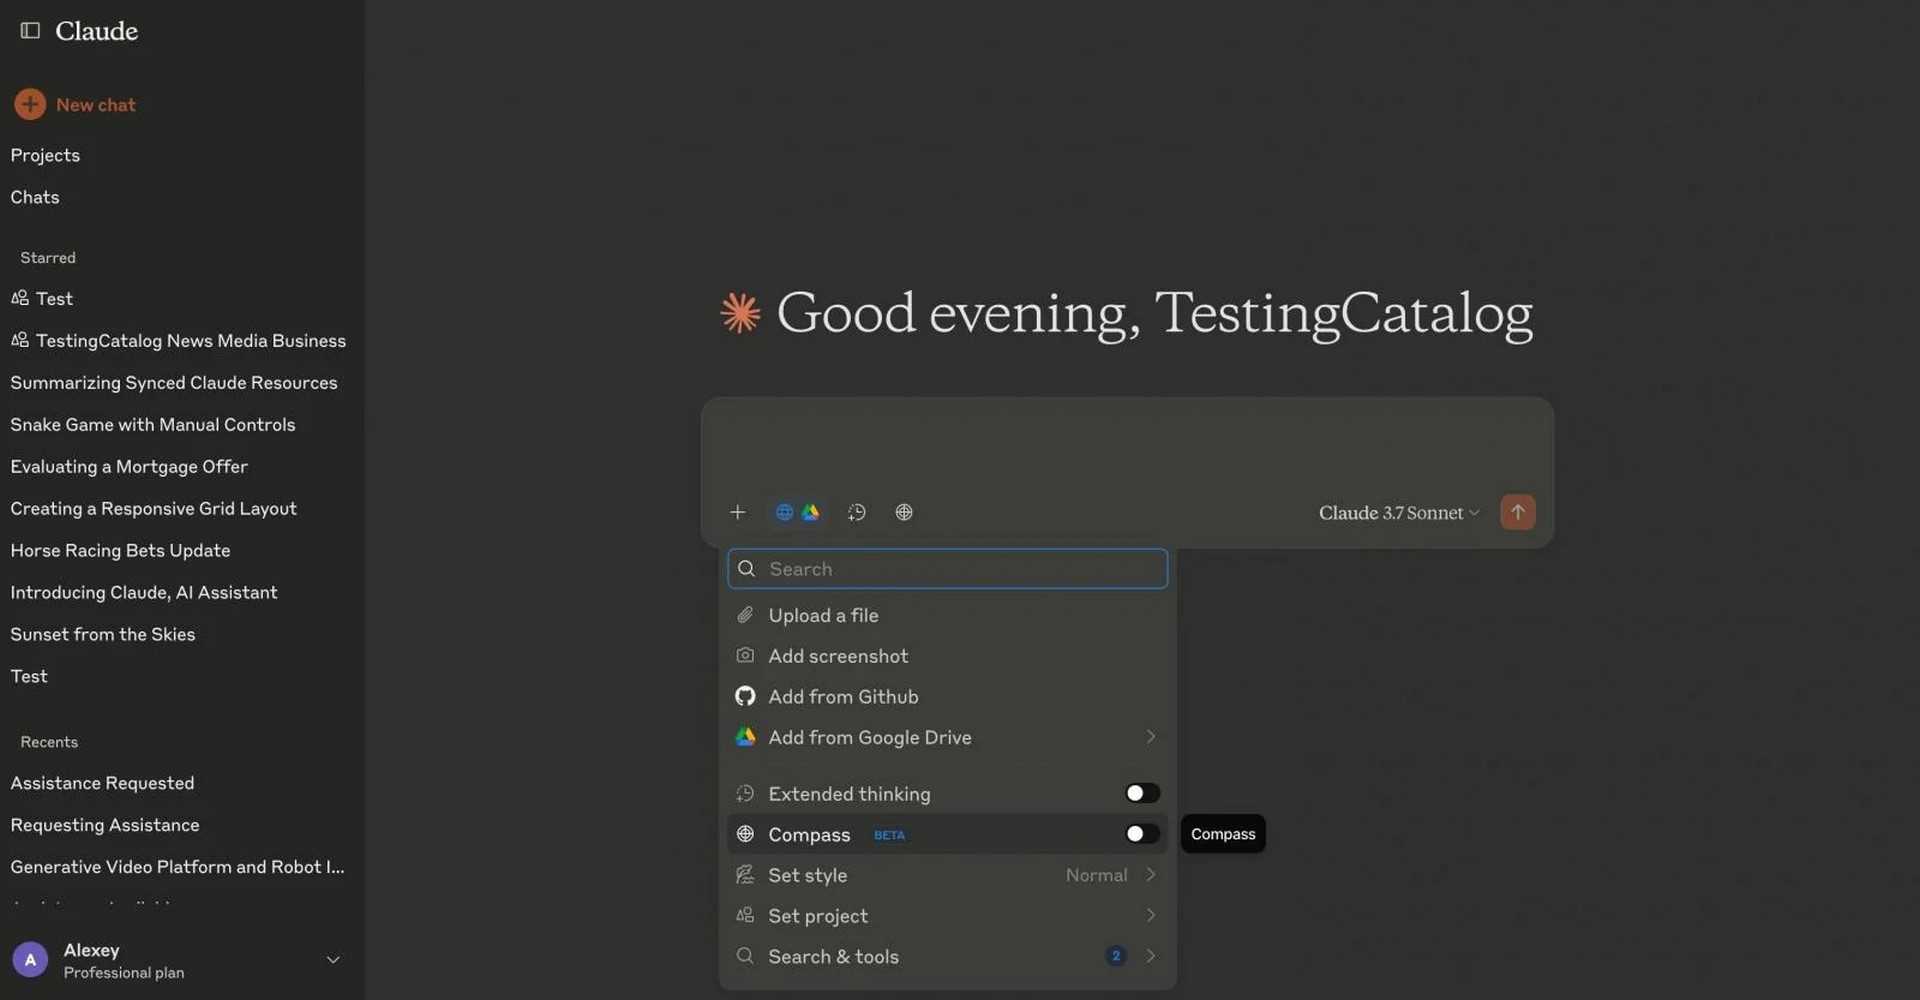Image resolution: width=1920 pixels, height=1000 pixels.
Task: Click the extended thinking clock icon in composer
Action: pyautogui.click(x=857, y=512)
